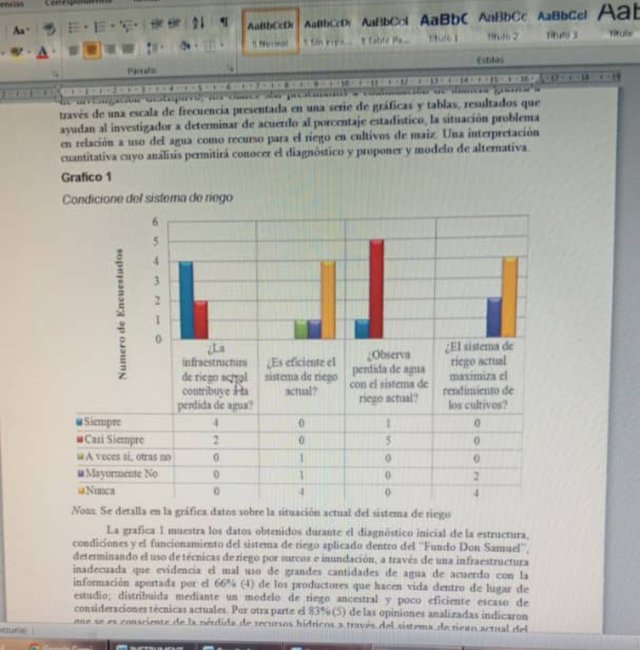Select the blue bar in the first group
Image resolution: width=640 pixels, height=650 pixels.
(186, 300)
